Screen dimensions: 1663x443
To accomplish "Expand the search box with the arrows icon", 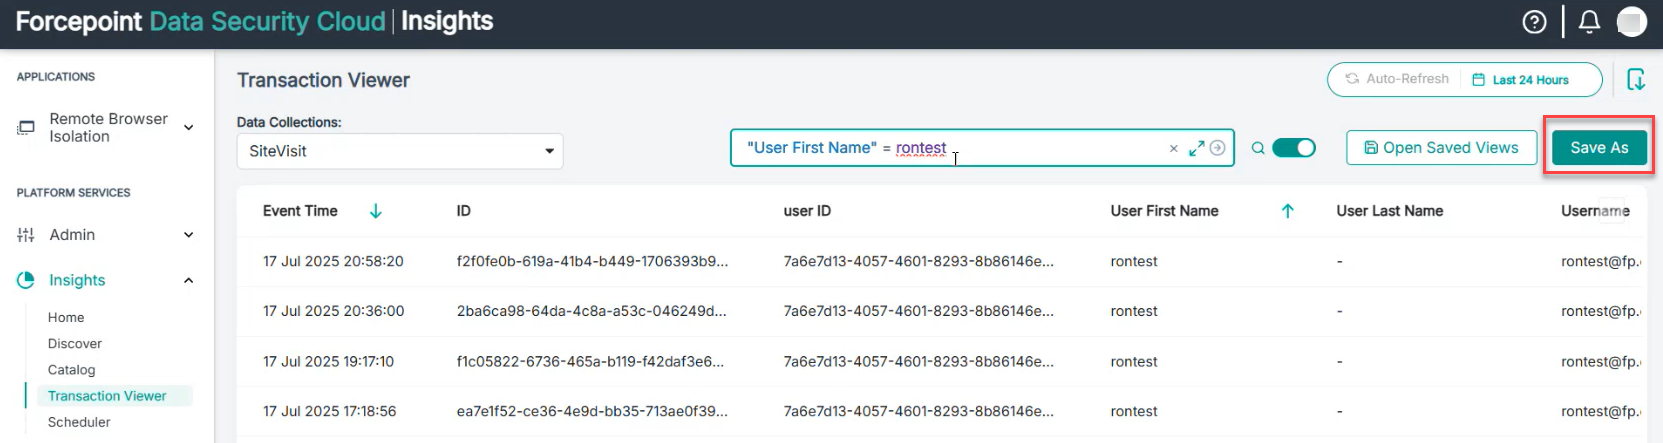I will coord(1196,148).
